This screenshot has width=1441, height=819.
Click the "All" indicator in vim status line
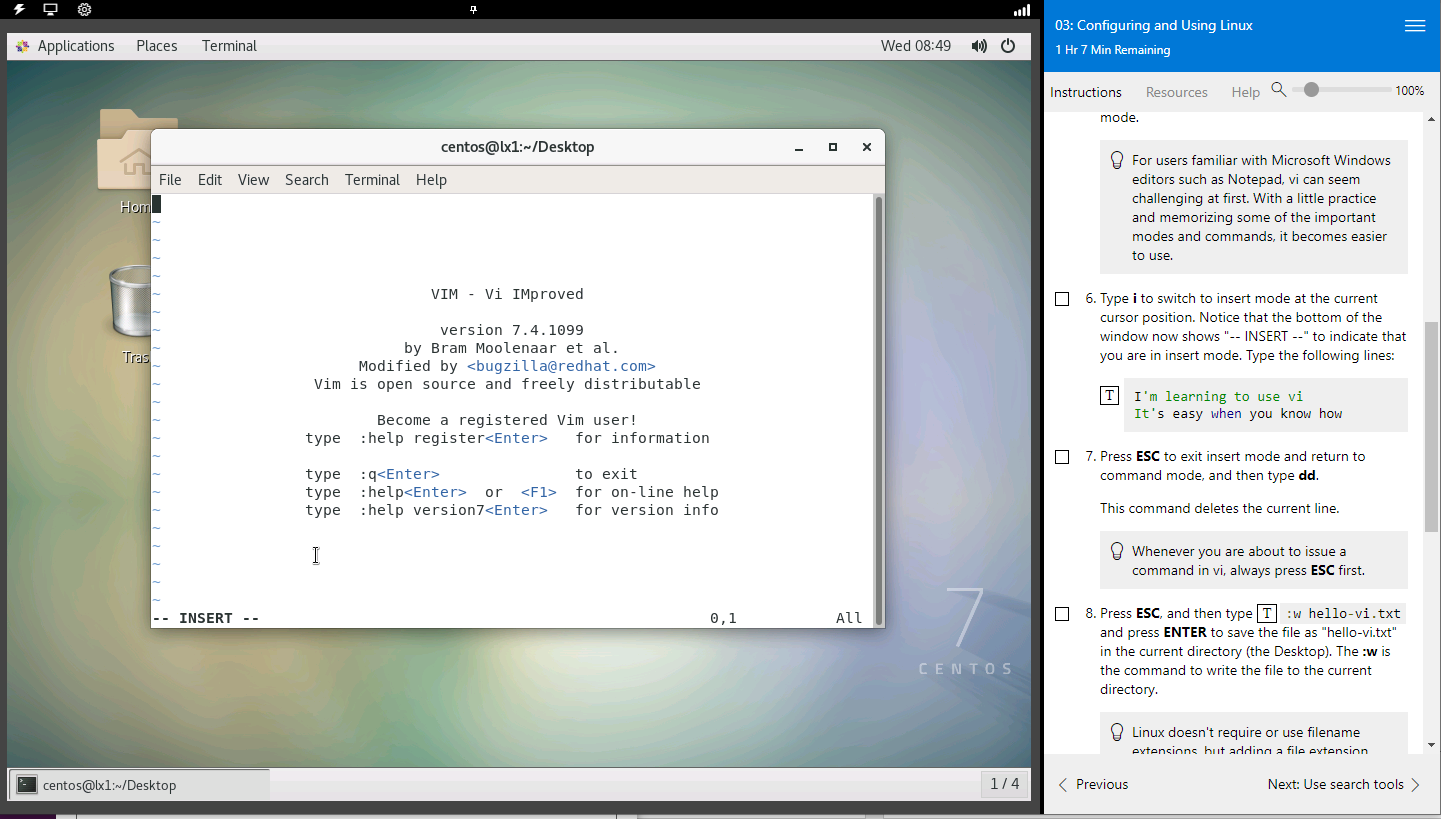(x=849, y=619)
